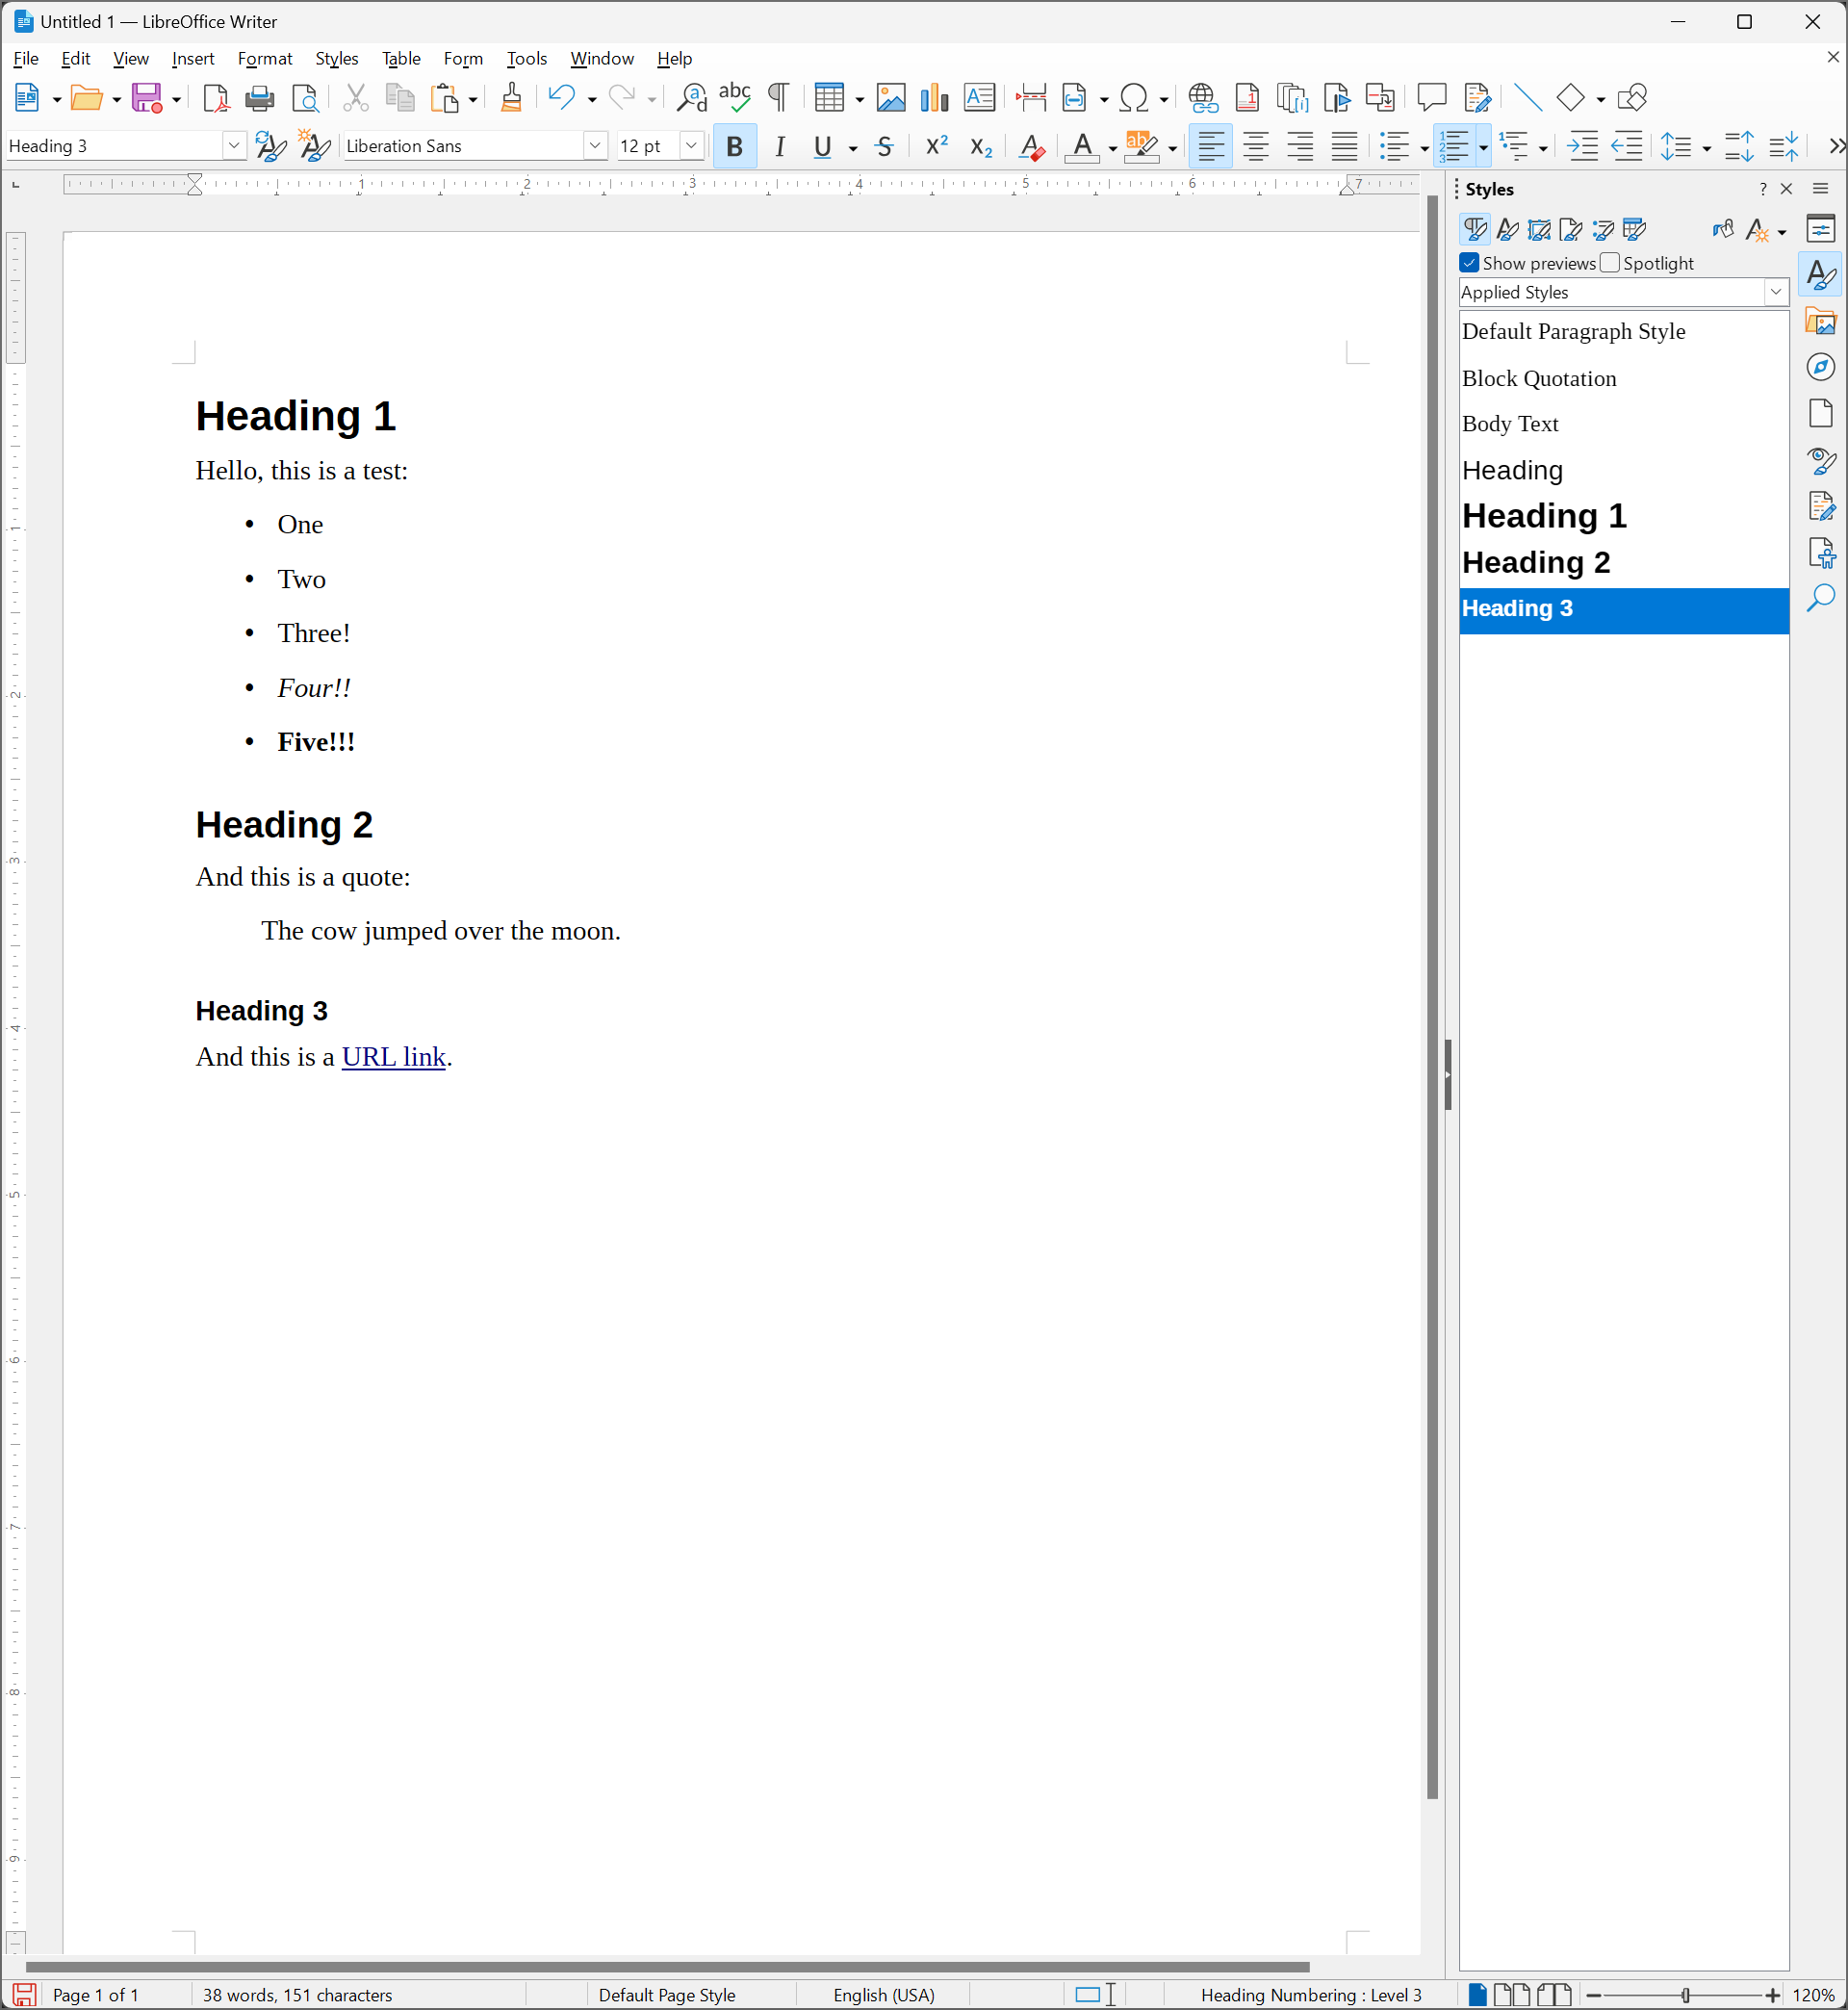Click the URL link hyperlink in the document
1848x2010 pixels.
point(393,1057)
